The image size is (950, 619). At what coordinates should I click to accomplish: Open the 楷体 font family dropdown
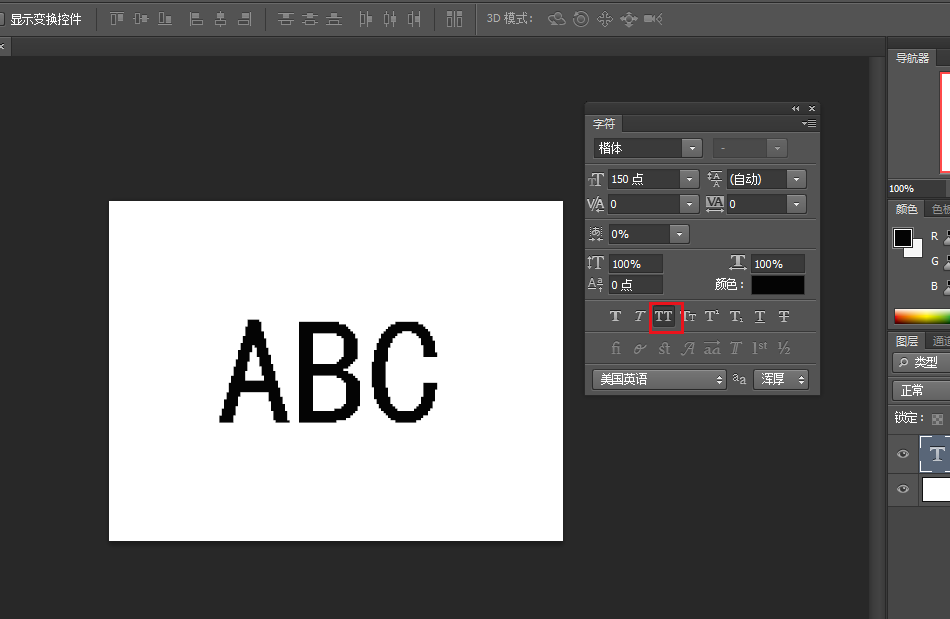692,148
